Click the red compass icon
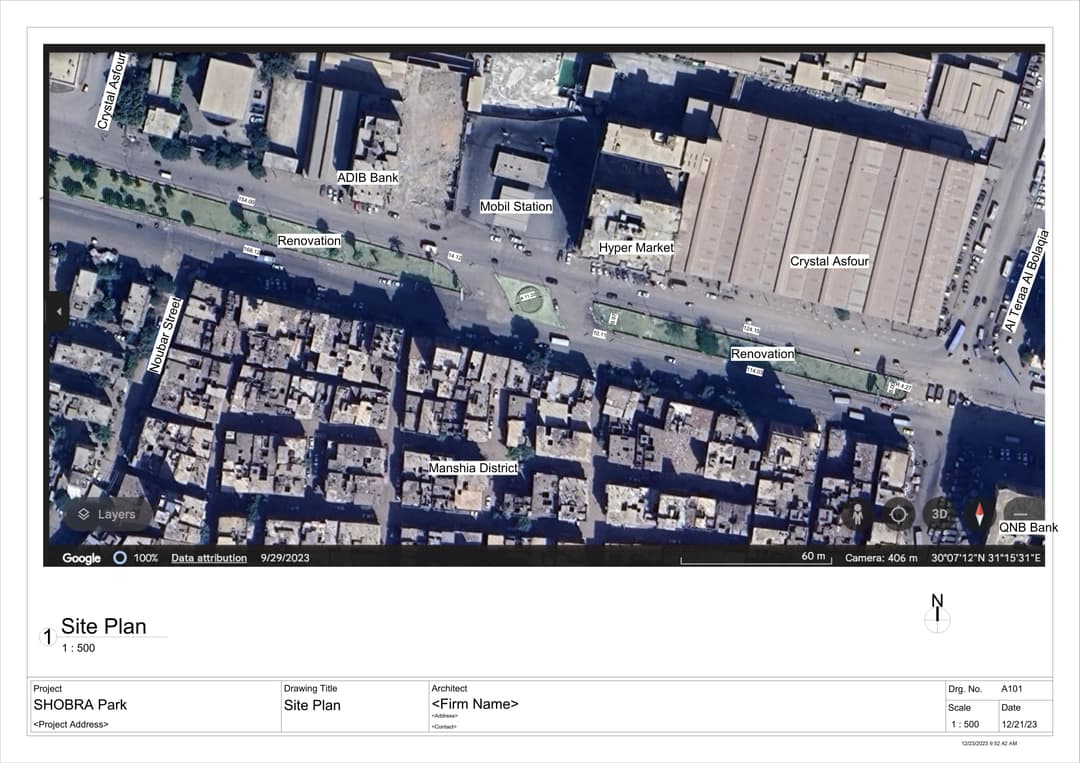This screenshot has height=763, width=1080. [x=979, y=515]
